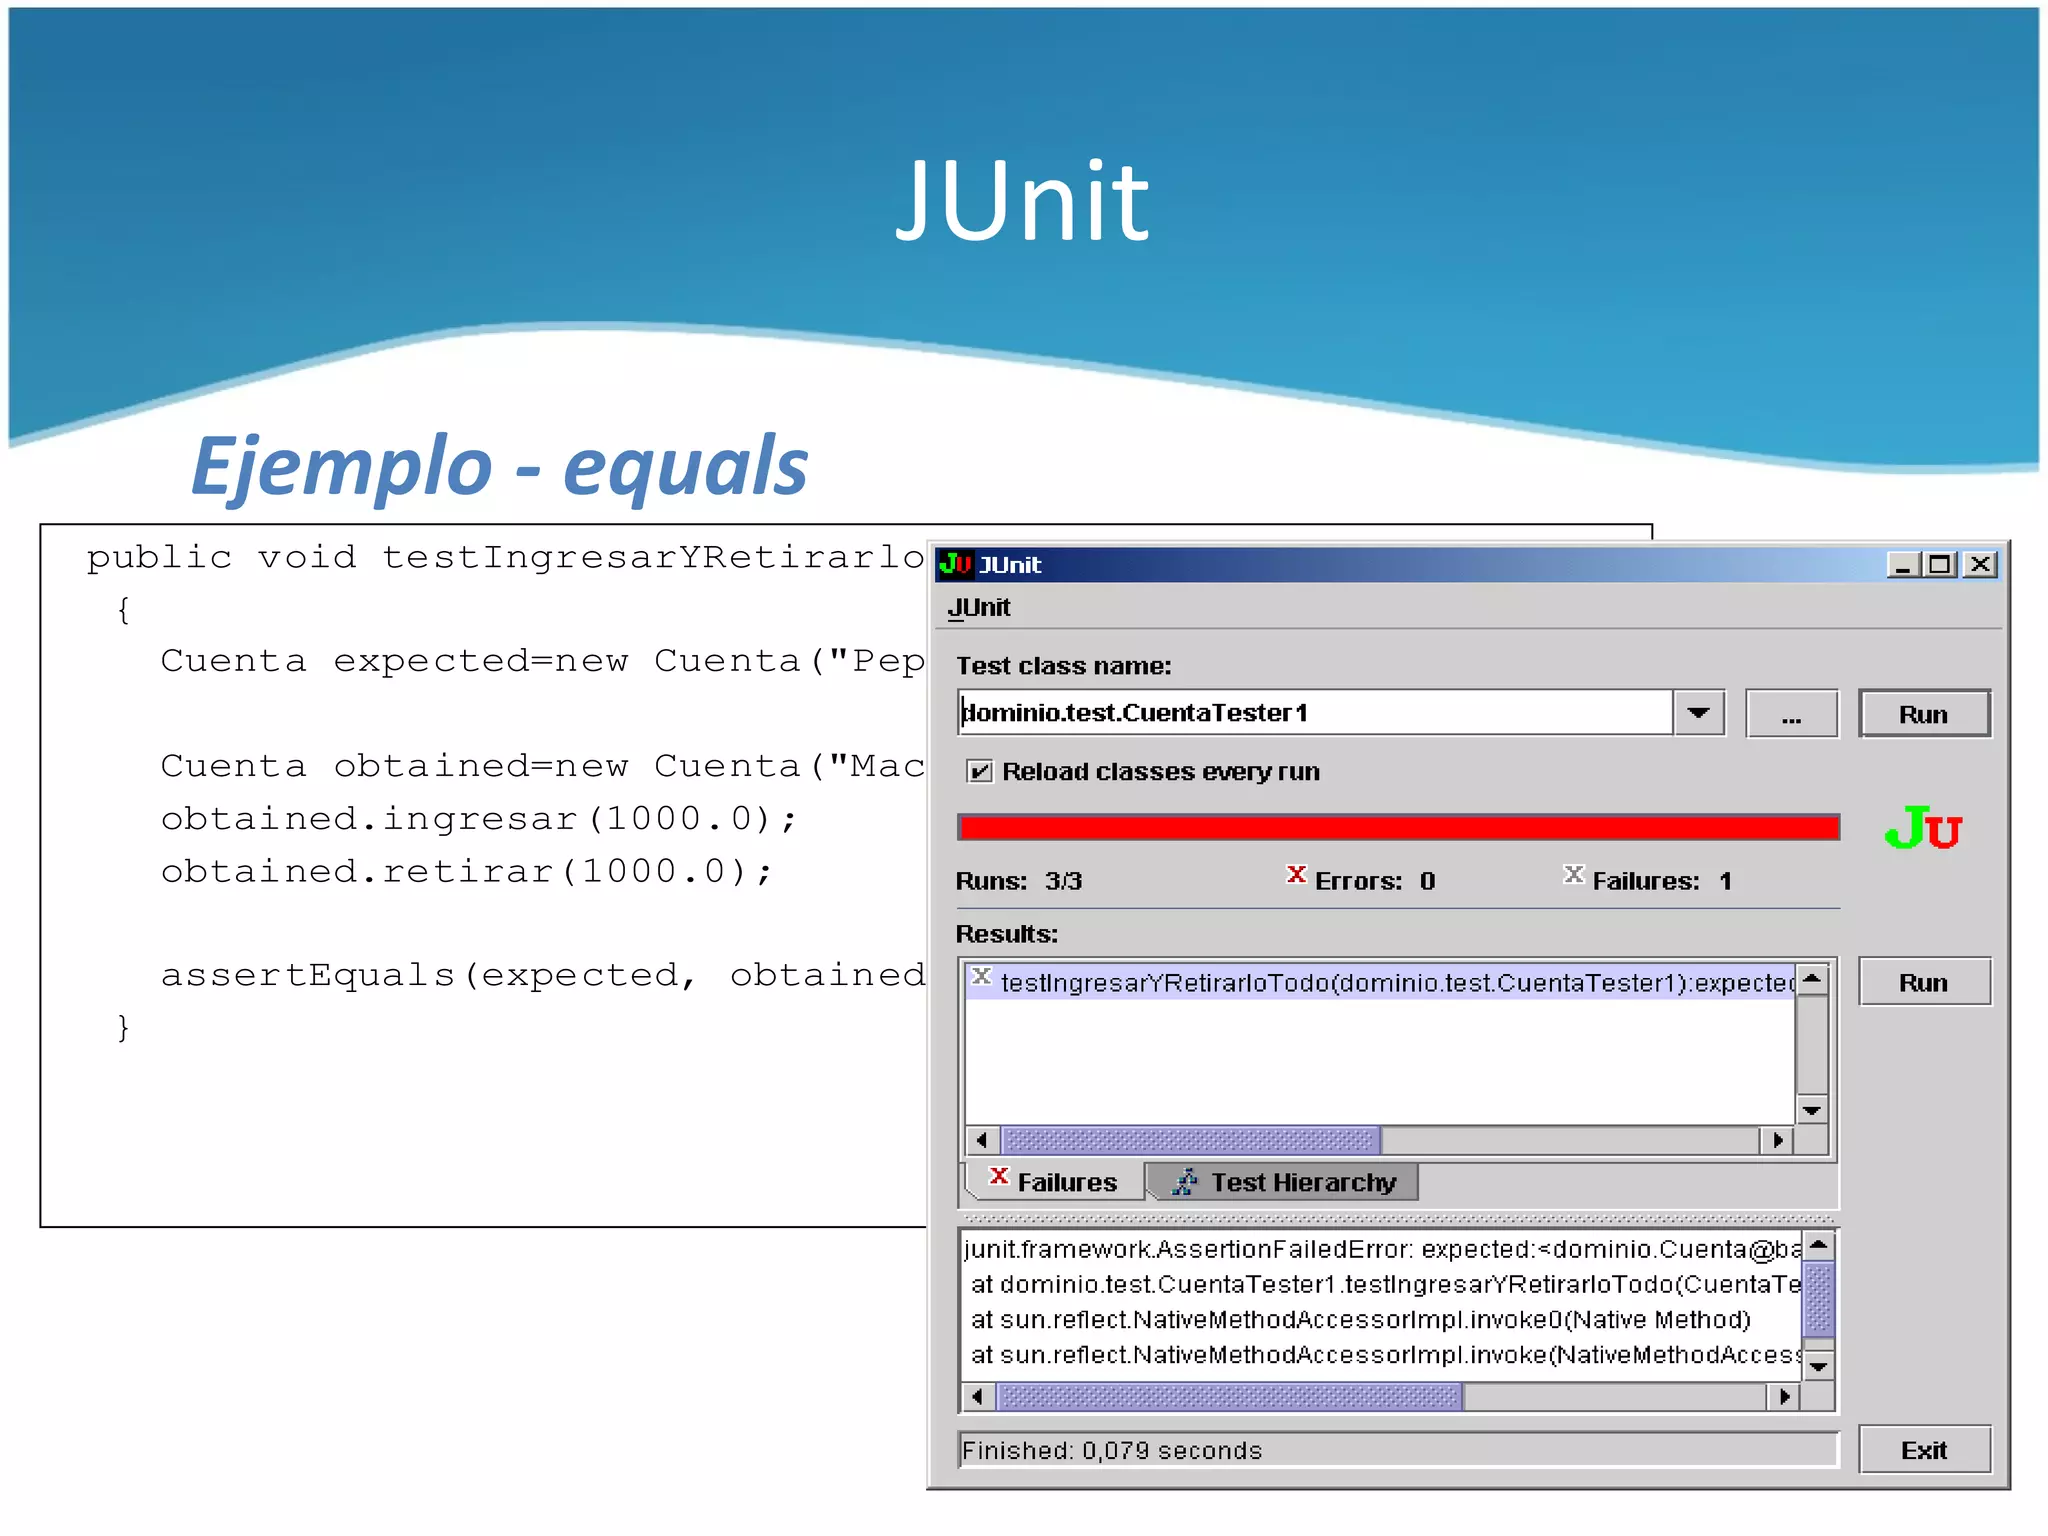Click the NativeMethodAccessorImpl.invoke(NativeMethodAccess trace line

point(1385,1355)
